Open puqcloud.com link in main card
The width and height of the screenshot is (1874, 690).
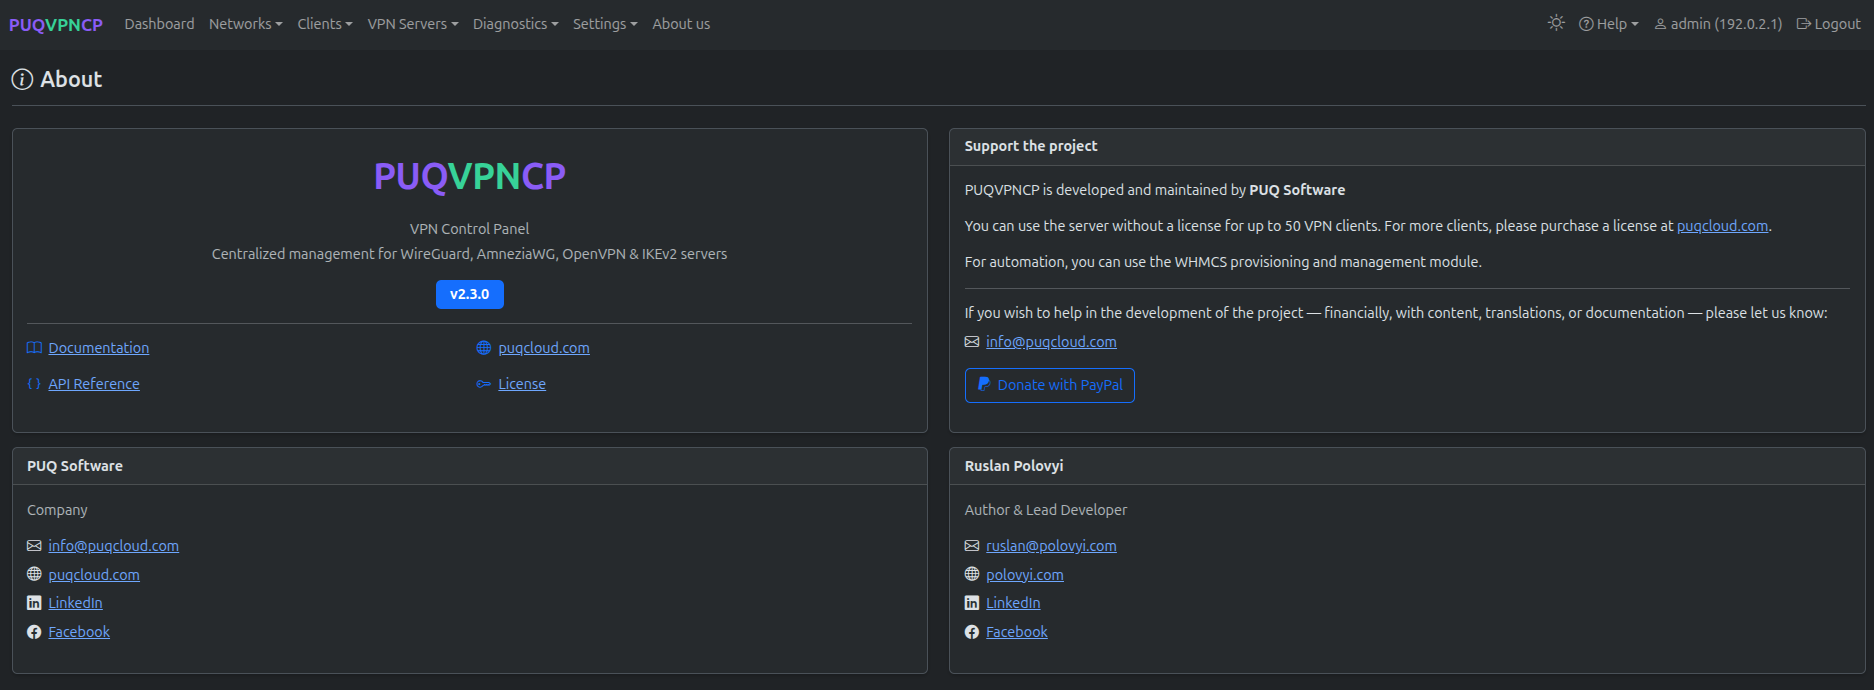tap(544, 348)
